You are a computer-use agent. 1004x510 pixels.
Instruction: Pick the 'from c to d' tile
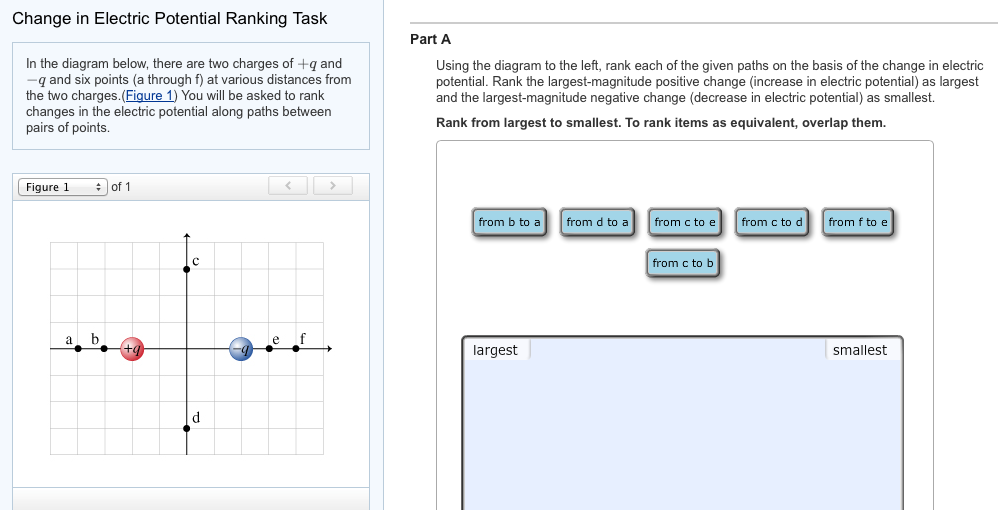772,222
